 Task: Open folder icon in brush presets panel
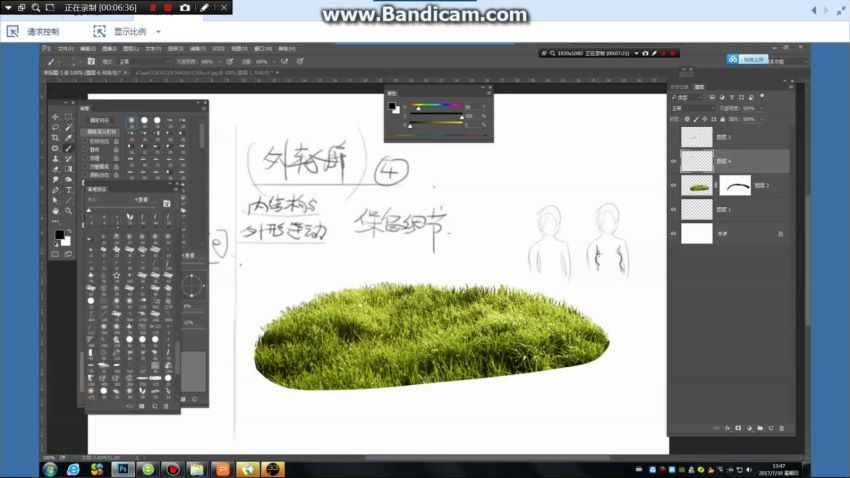[166, 203]
